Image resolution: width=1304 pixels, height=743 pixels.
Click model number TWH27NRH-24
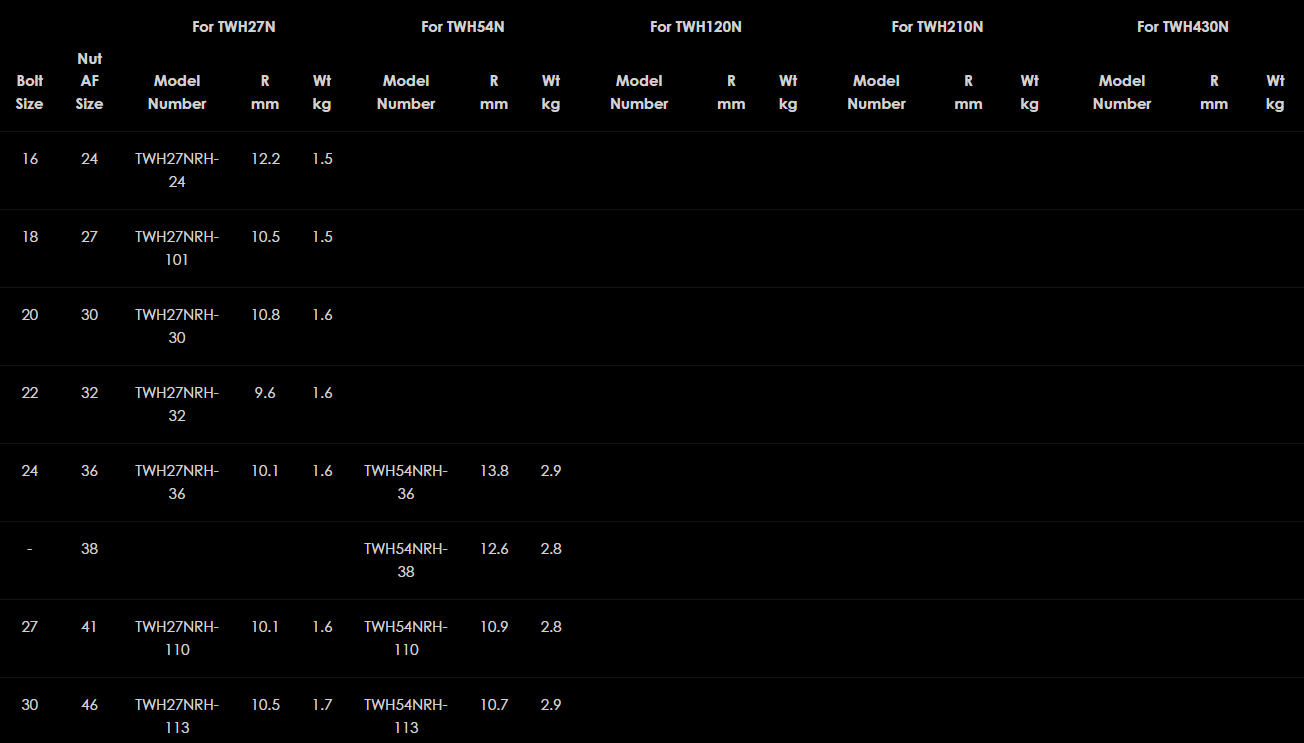177,170
